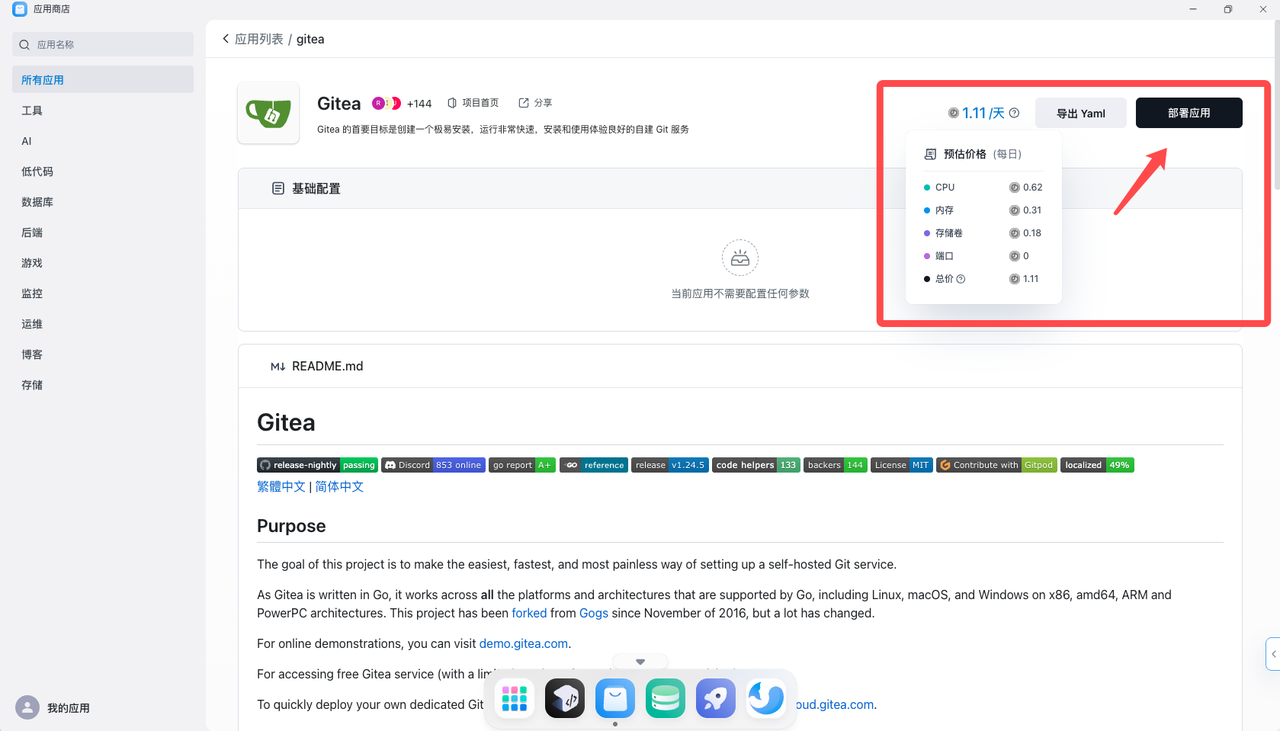Open the 应用列表 breadcrumb

(259, 39)
